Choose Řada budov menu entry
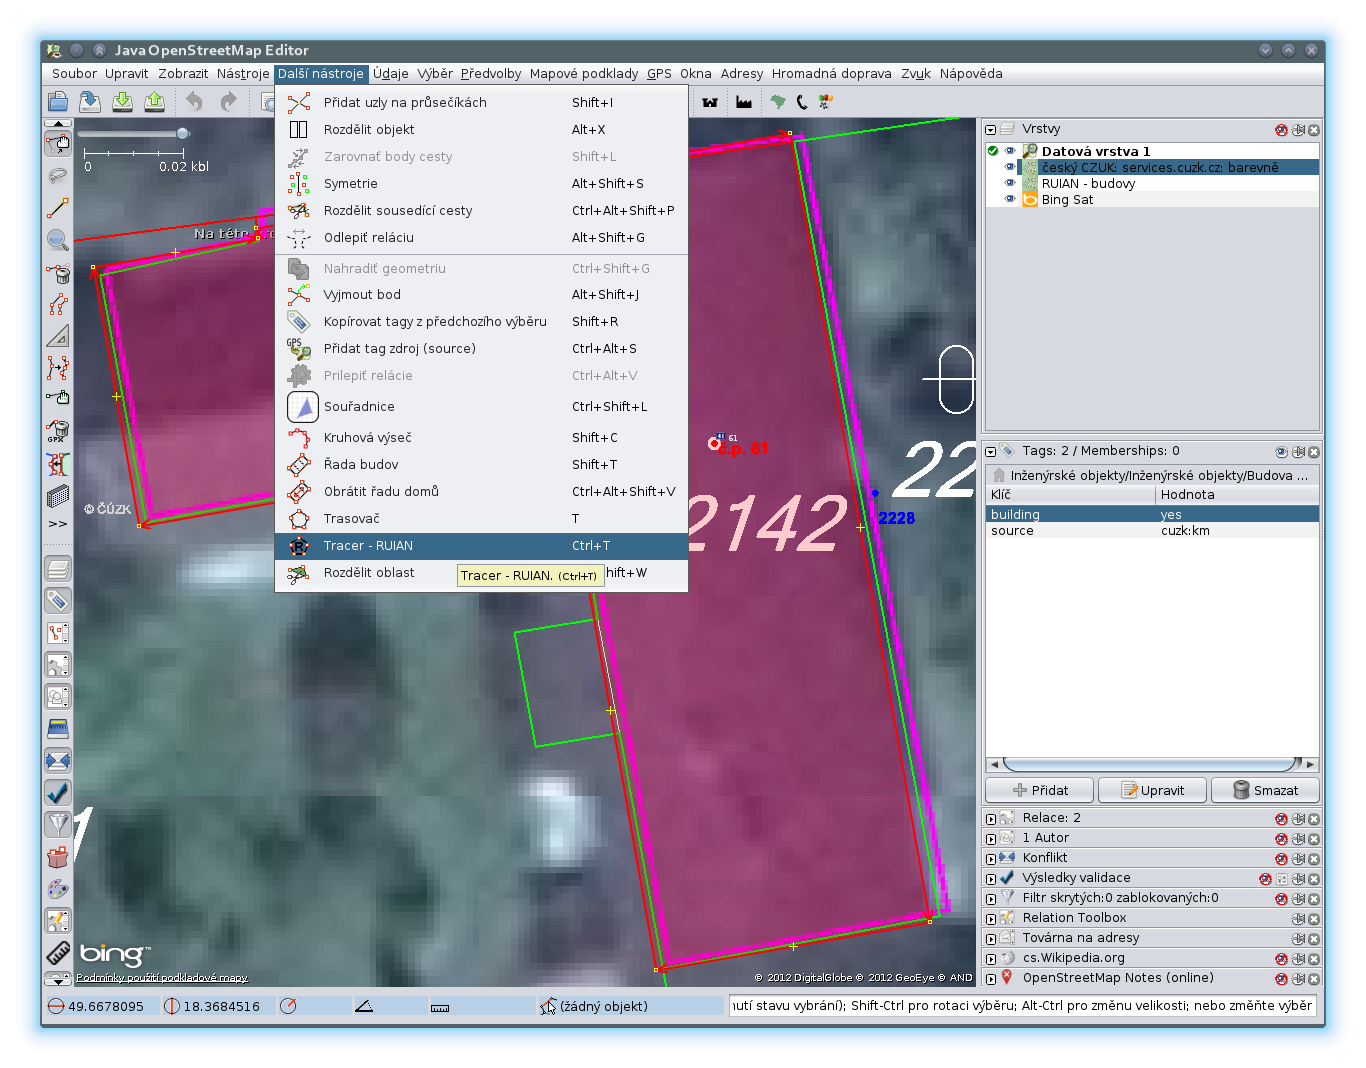The width and height of the screenshot is (1366, 1068). [481, 464]
